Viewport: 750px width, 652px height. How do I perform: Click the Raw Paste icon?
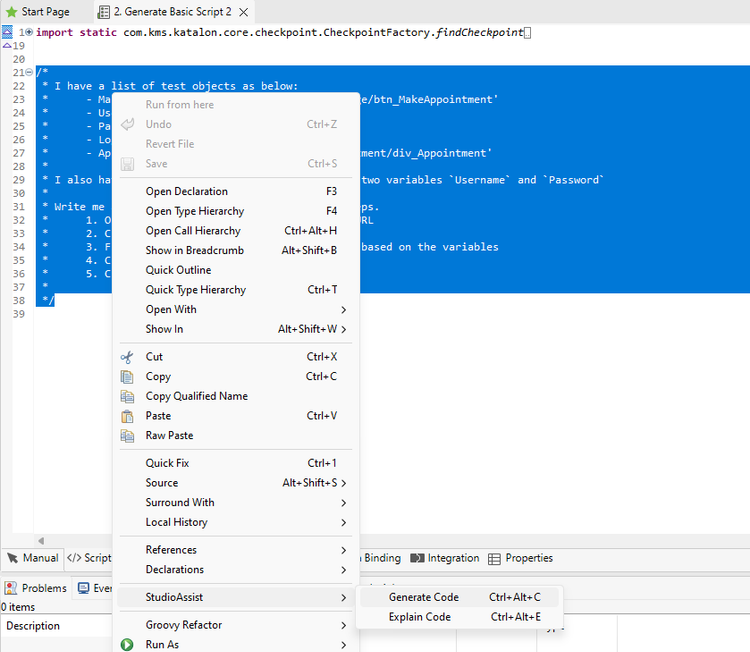127,436
